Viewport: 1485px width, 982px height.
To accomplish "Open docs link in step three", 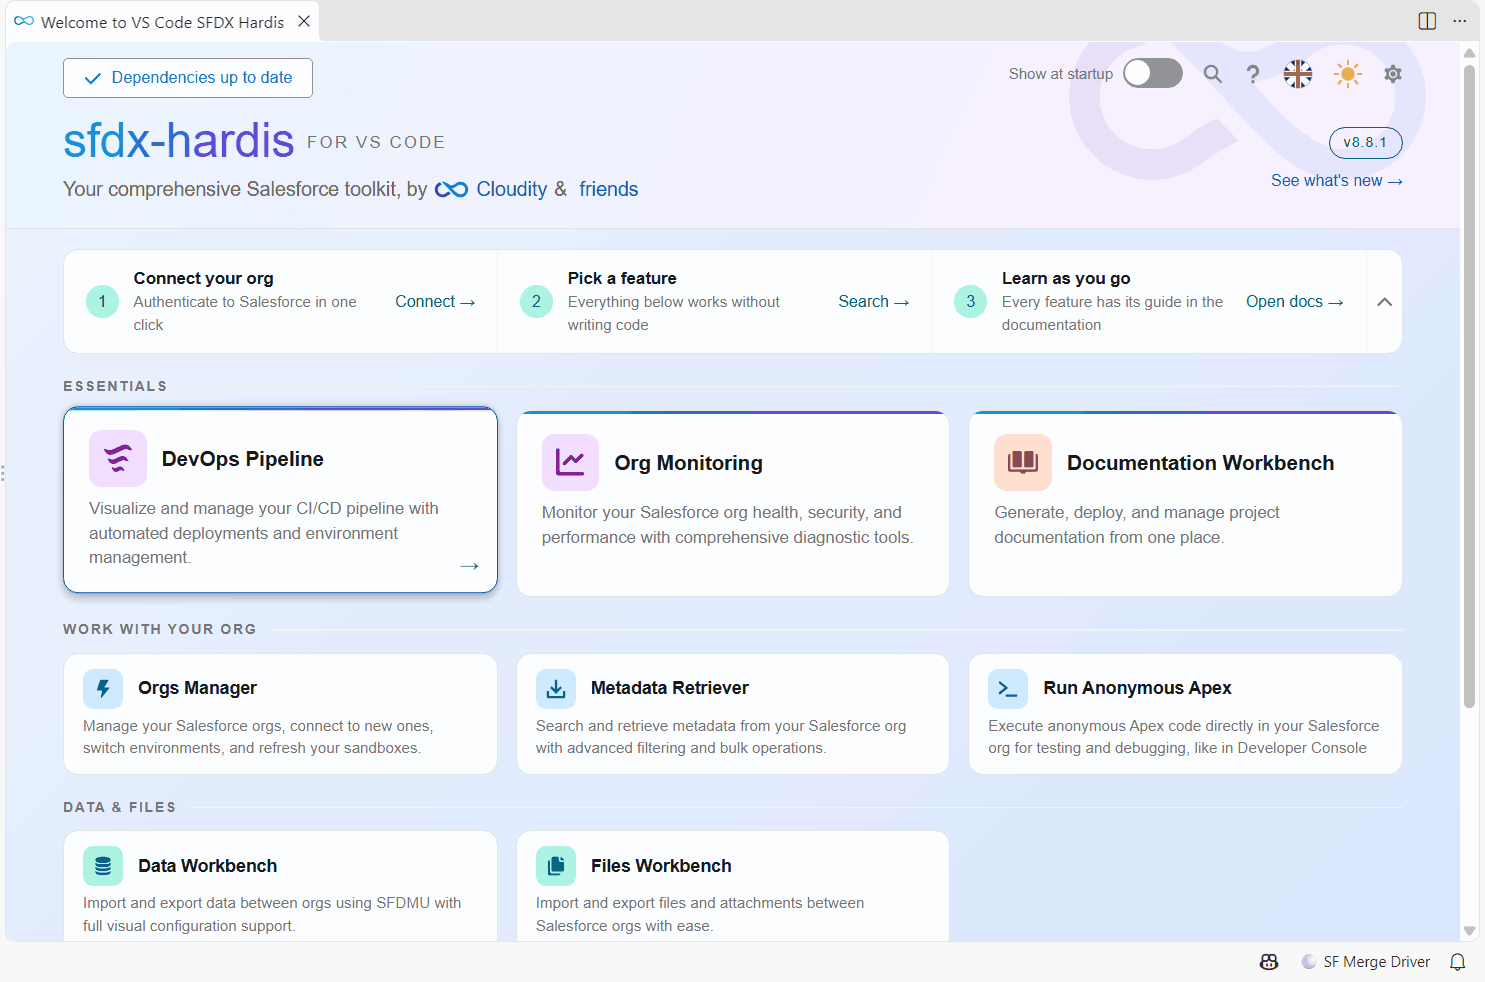I will (1295, 302).
